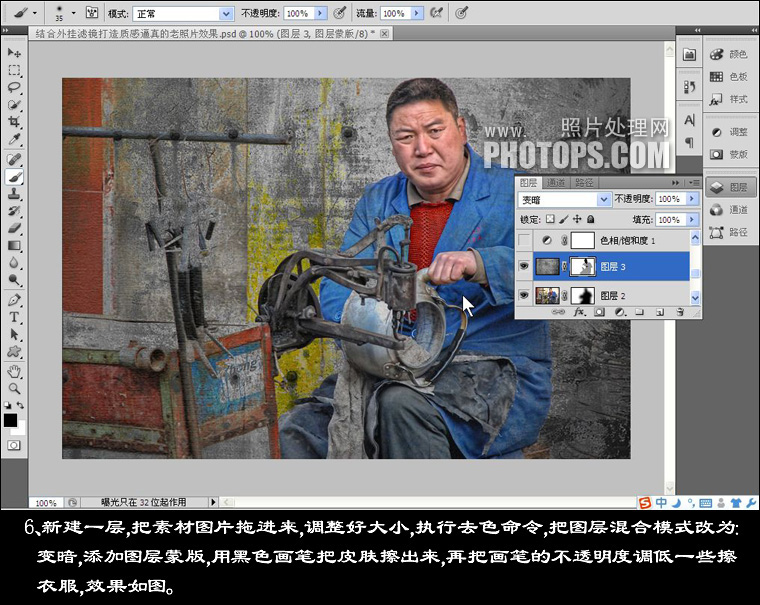Hide 图层 2 with its eye icon
Screen dimensions: 760x605
point(524,295)
